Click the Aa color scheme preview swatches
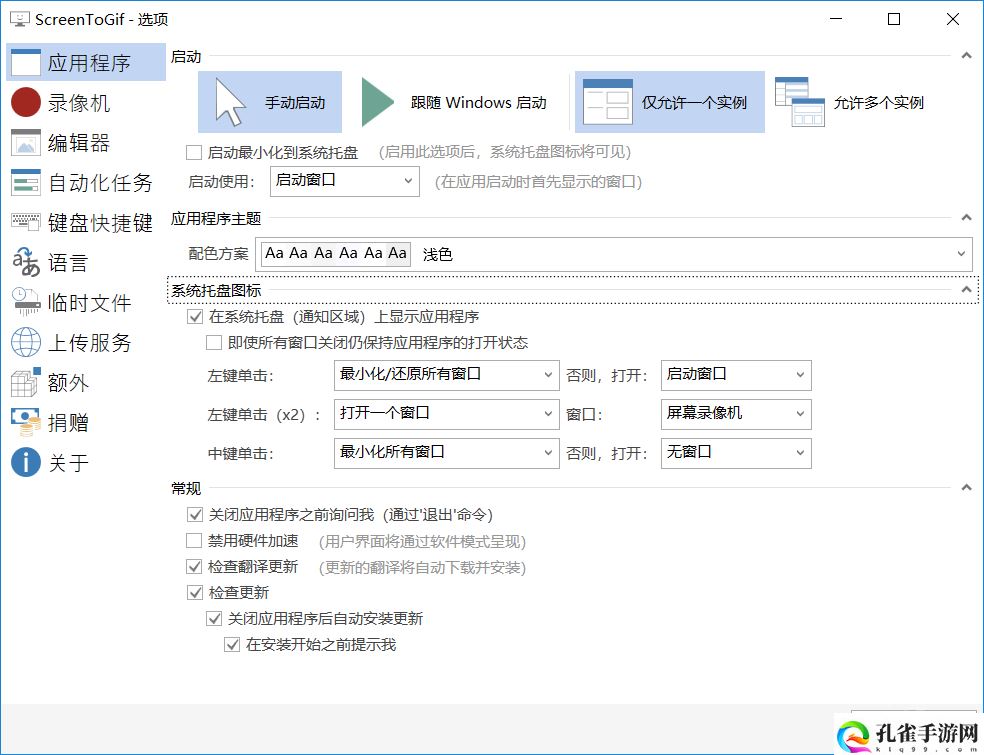This screenshot has height=755, width=984. point(335,253)
